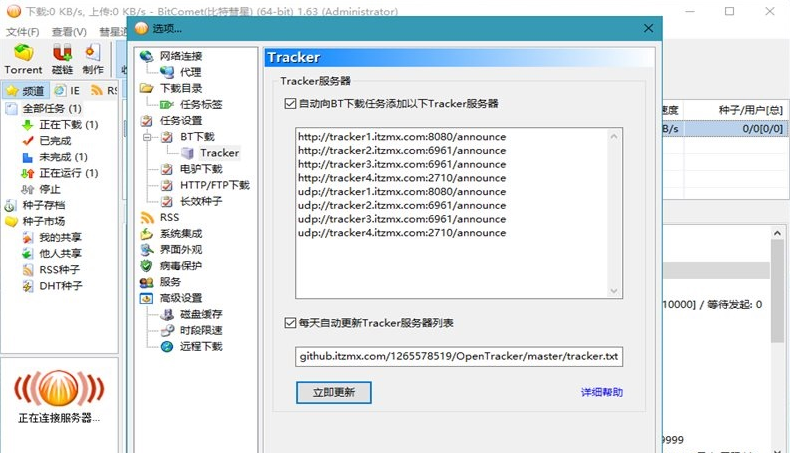The height and width of the screenshot is (453, 790).
Task: Open 高级设置 advanced settings icon
Action: click(147, 298)
